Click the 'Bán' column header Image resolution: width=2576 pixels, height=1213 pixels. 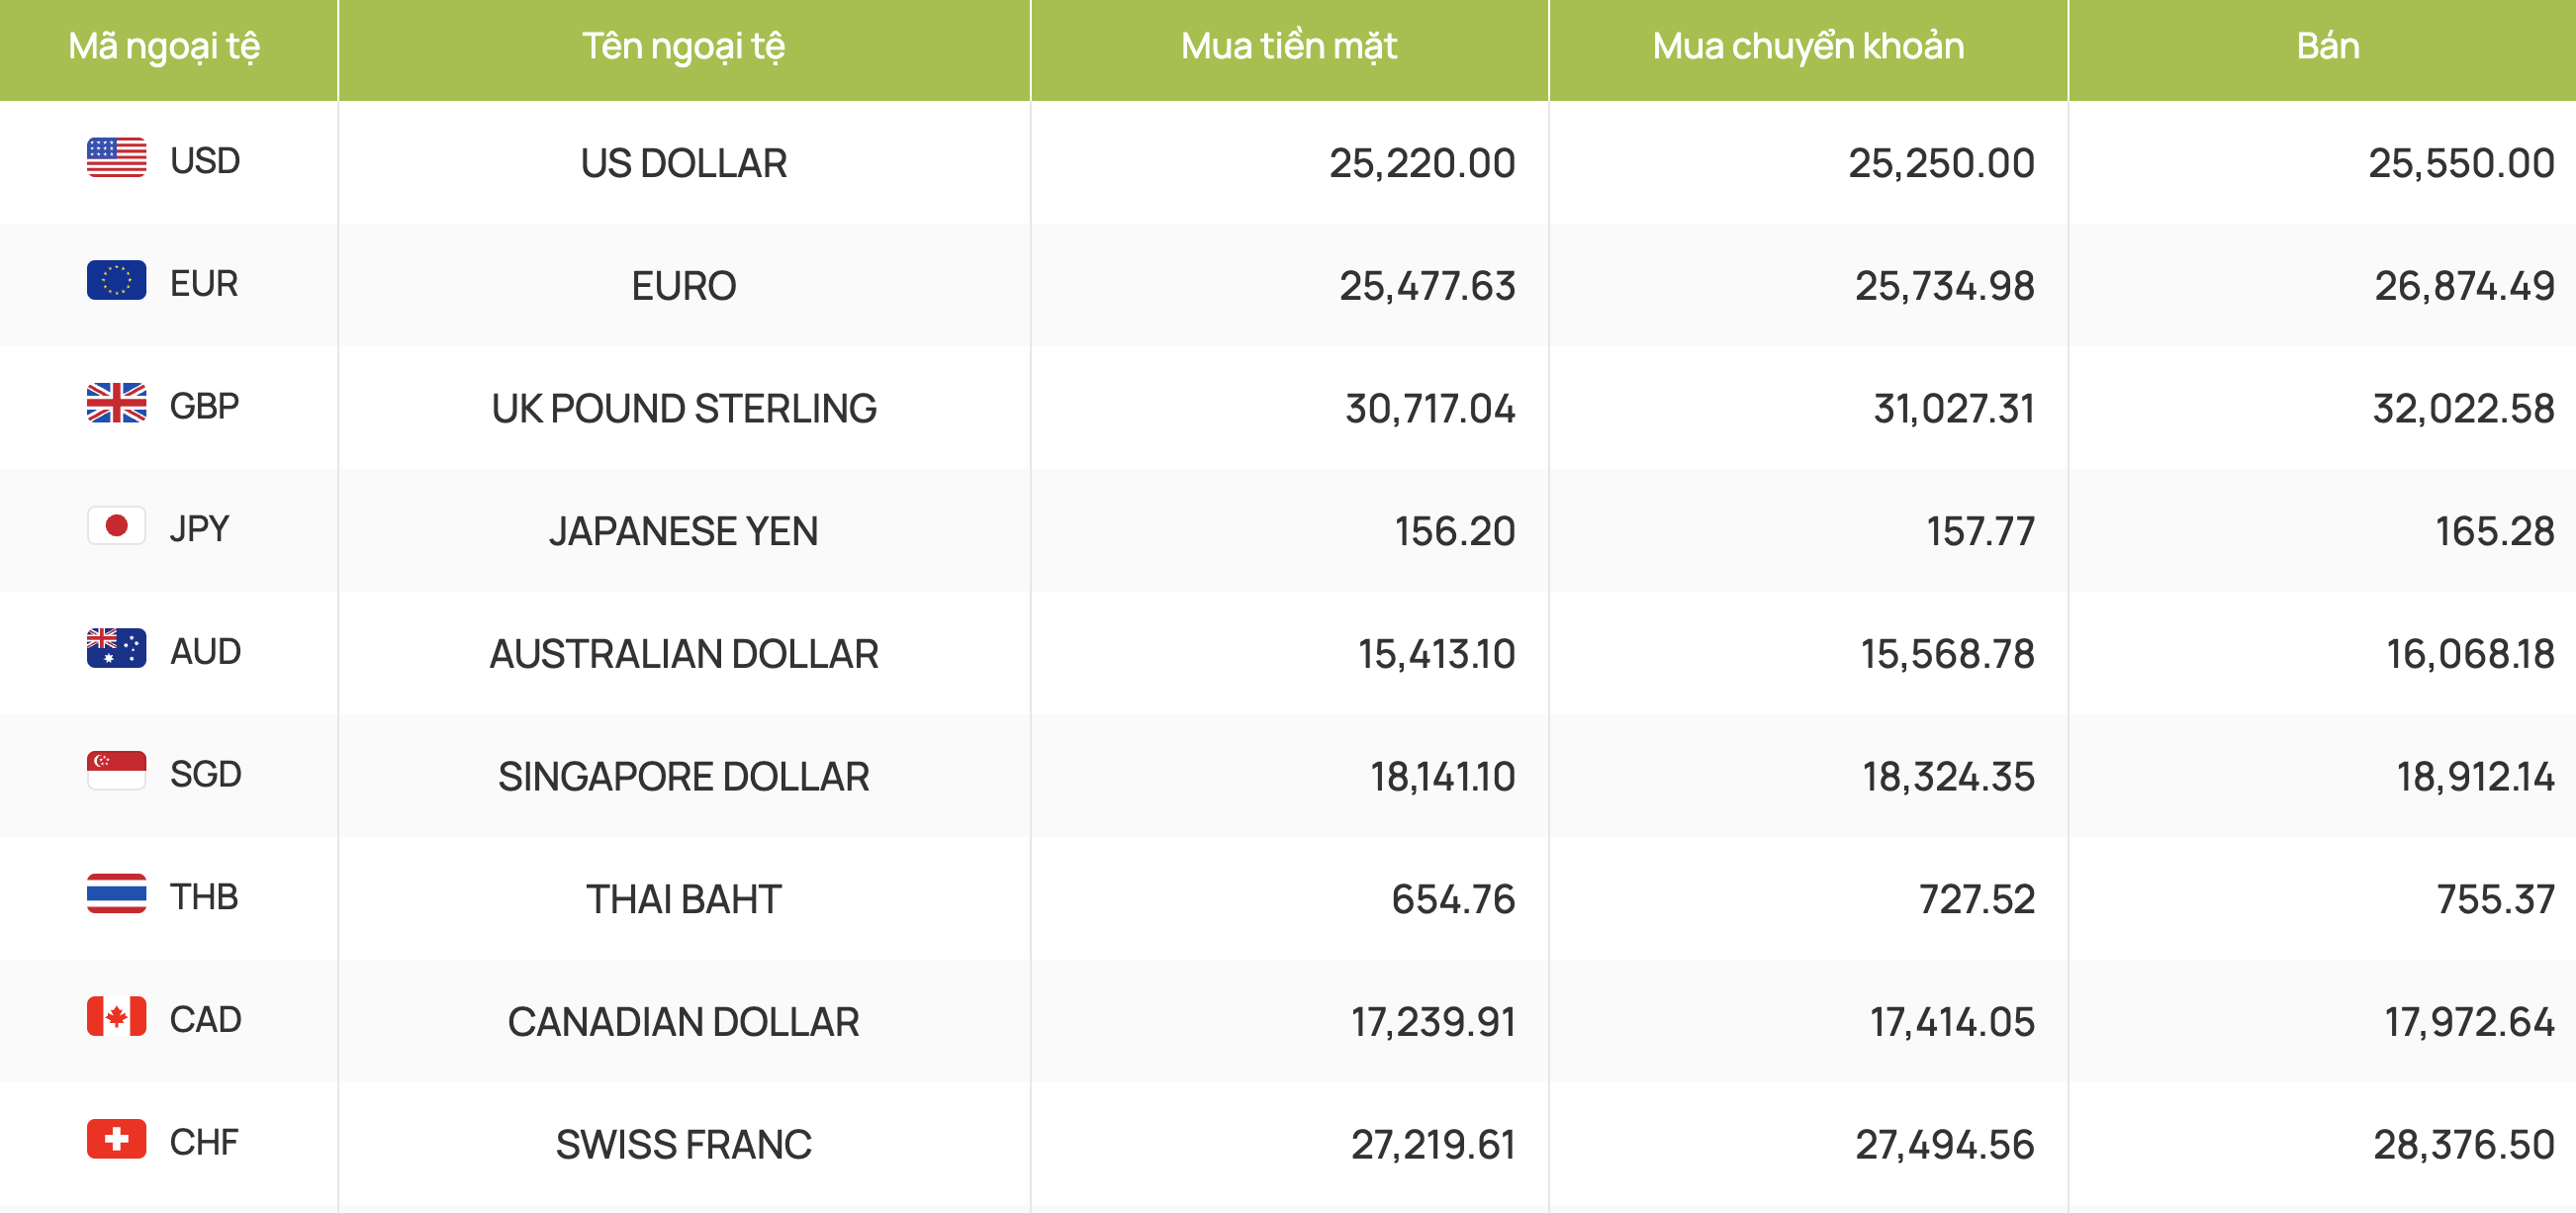coord(2327,47)
